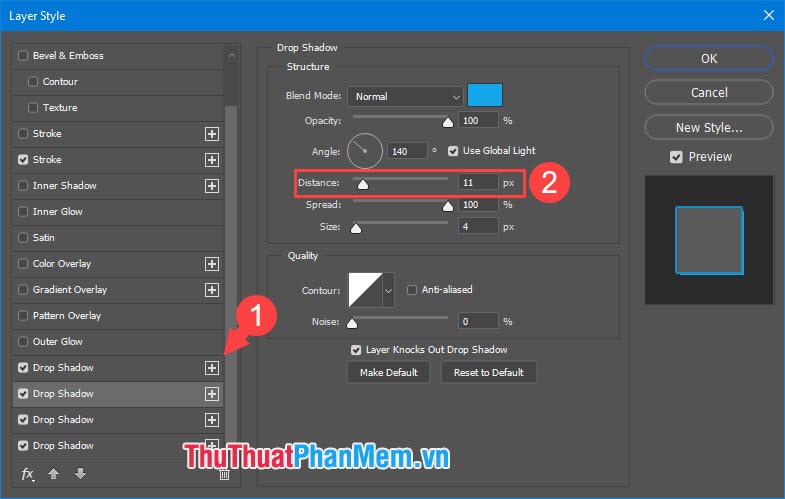
Task: Uncheck the first Drop Shadow checkbox
Action: (x=23, y=368)
